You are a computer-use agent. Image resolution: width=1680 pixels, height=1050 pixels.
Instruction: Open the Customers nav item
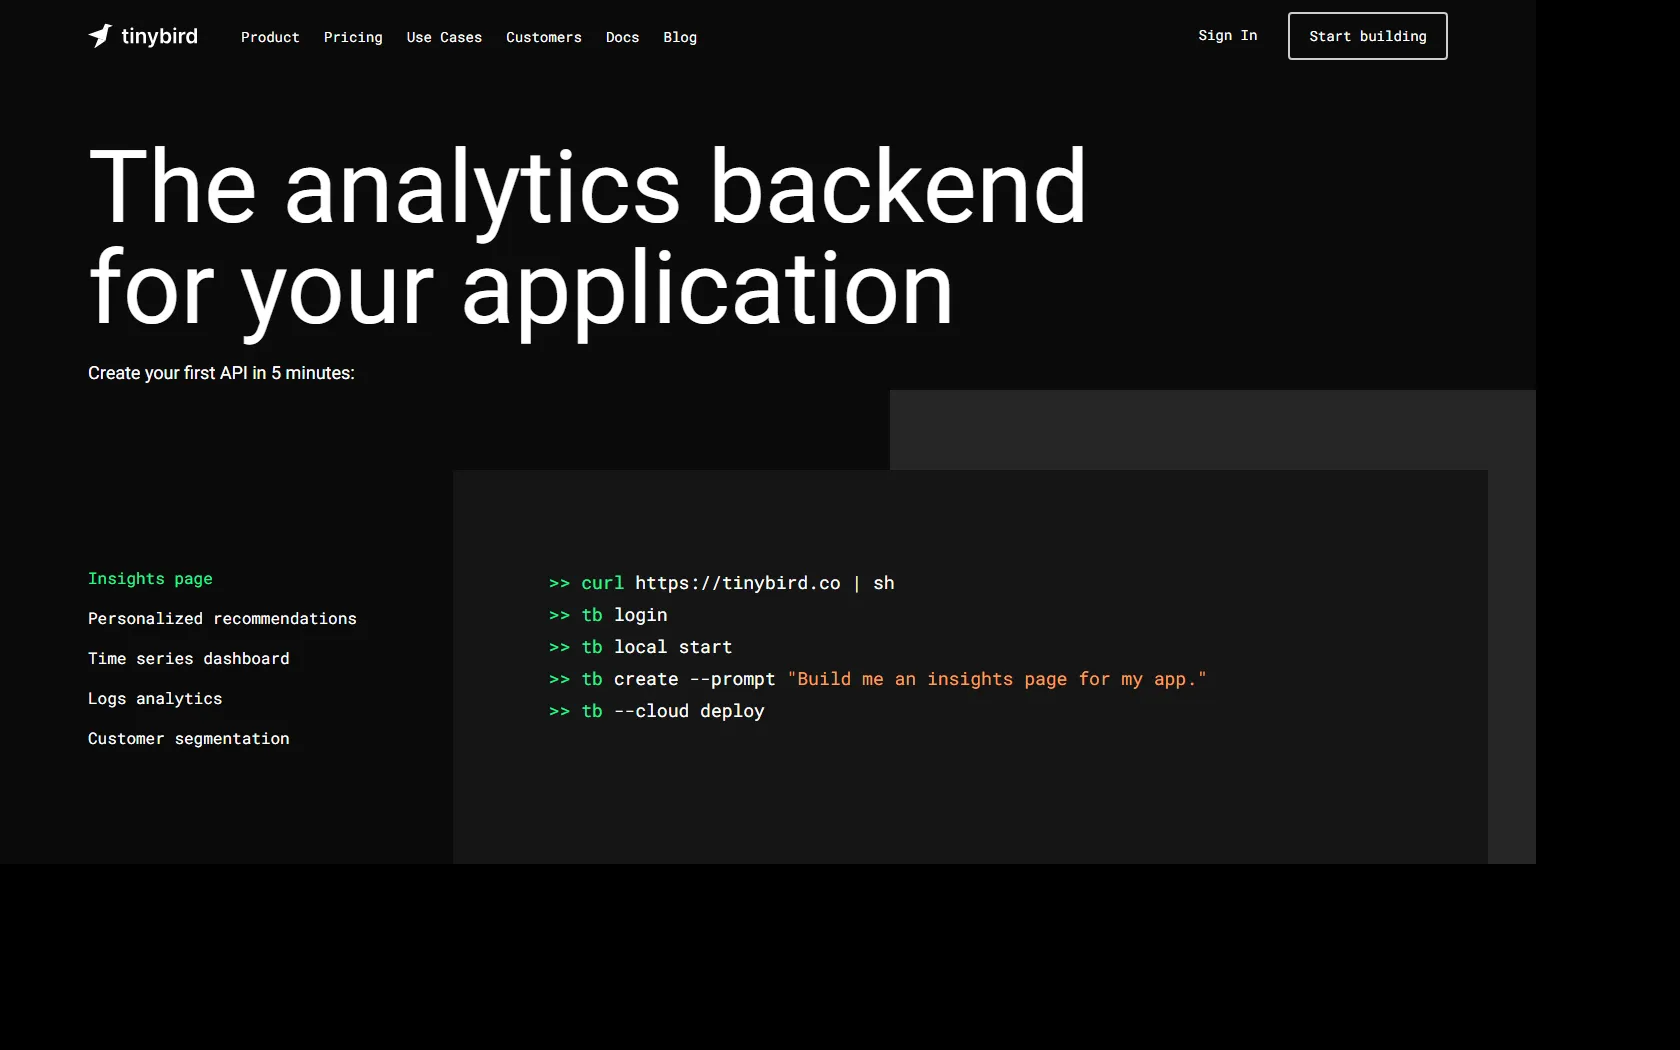544,37
